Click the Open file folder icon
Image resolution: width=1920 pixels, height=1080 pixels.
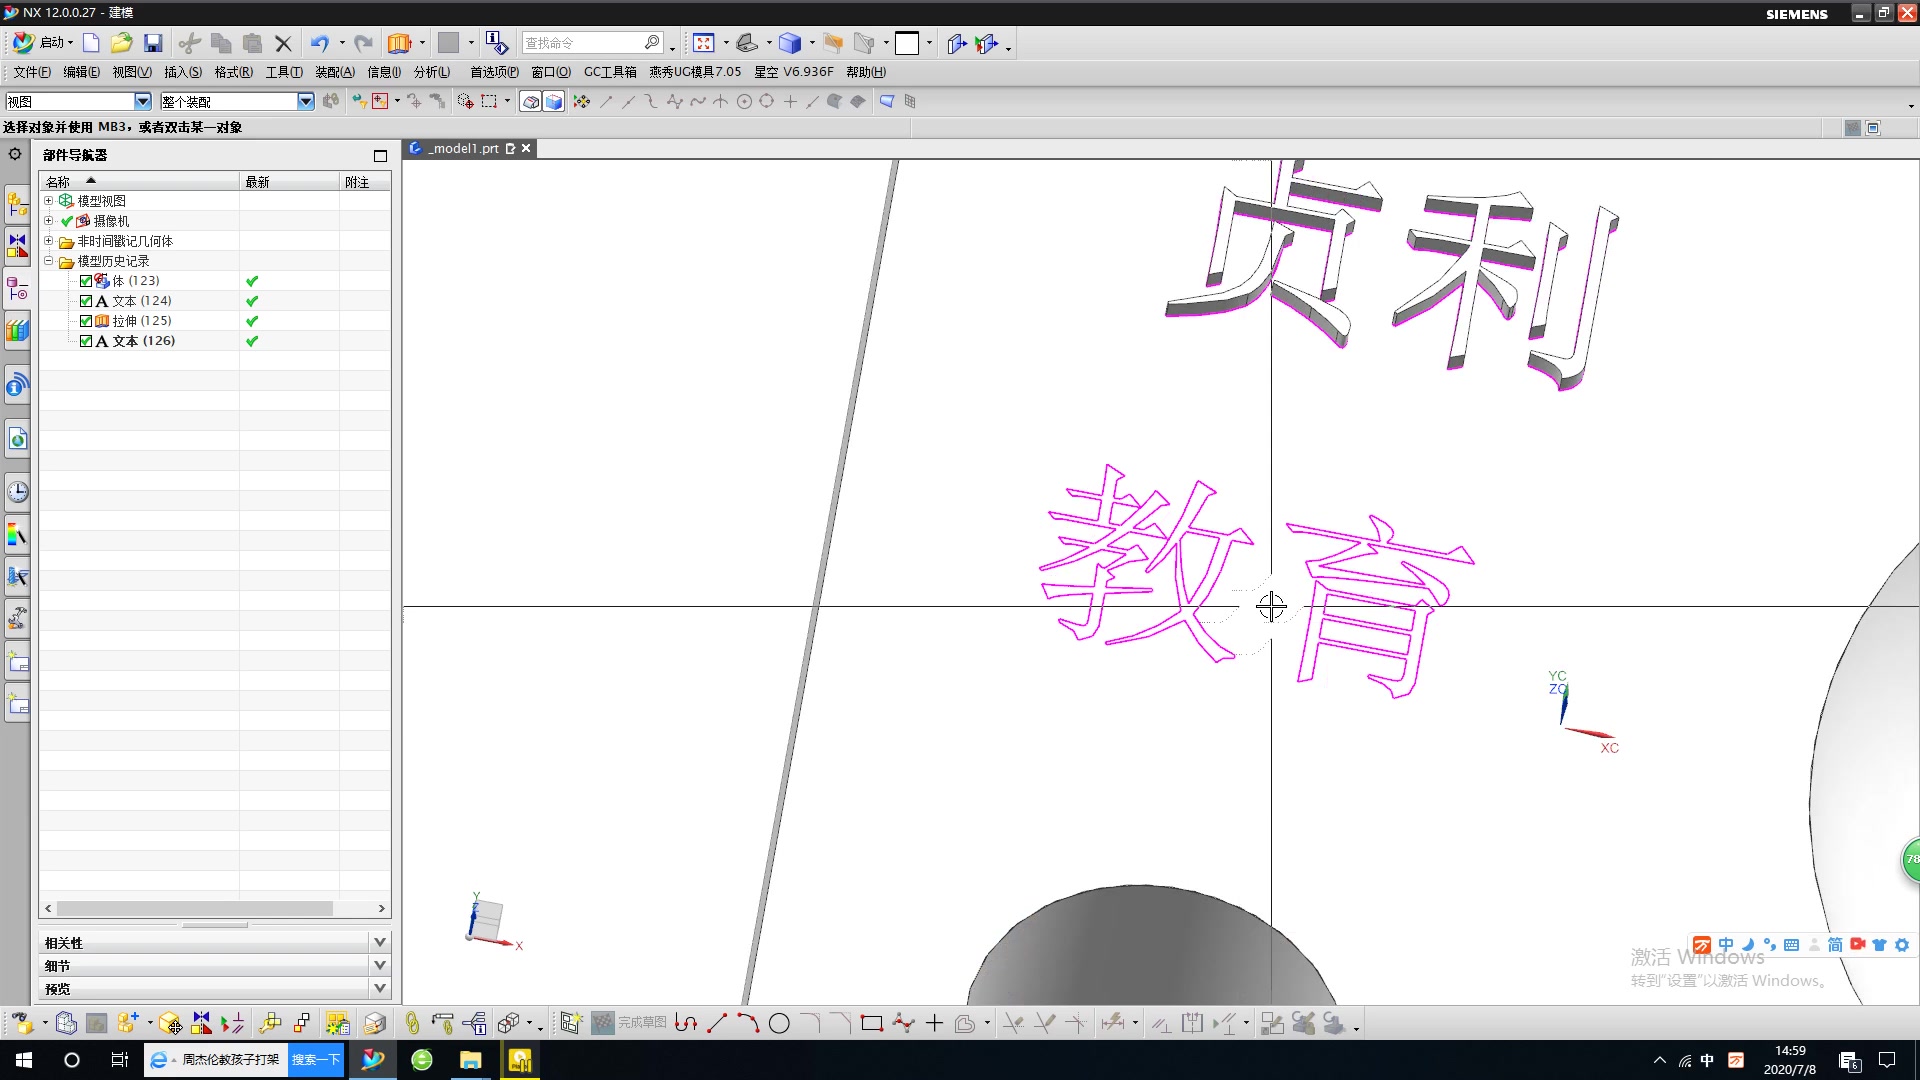click(x=122, y=43)
